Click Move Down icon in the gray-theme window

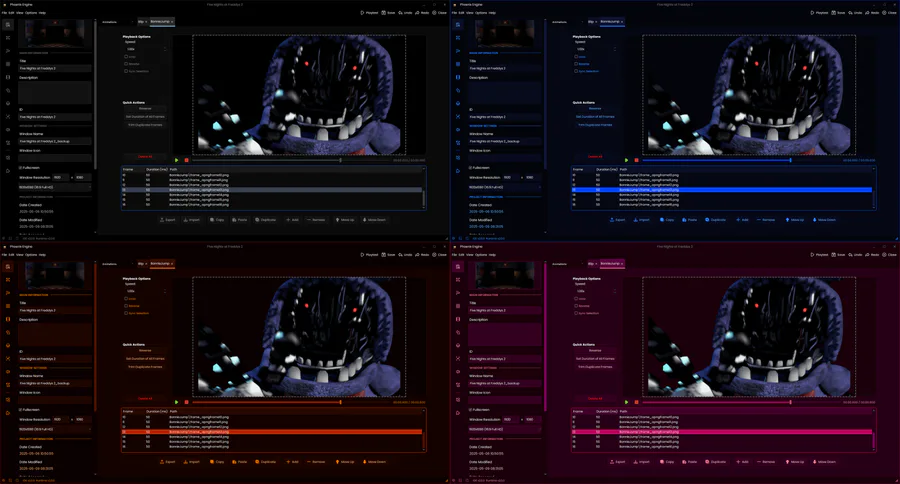[x=364, y=220]
